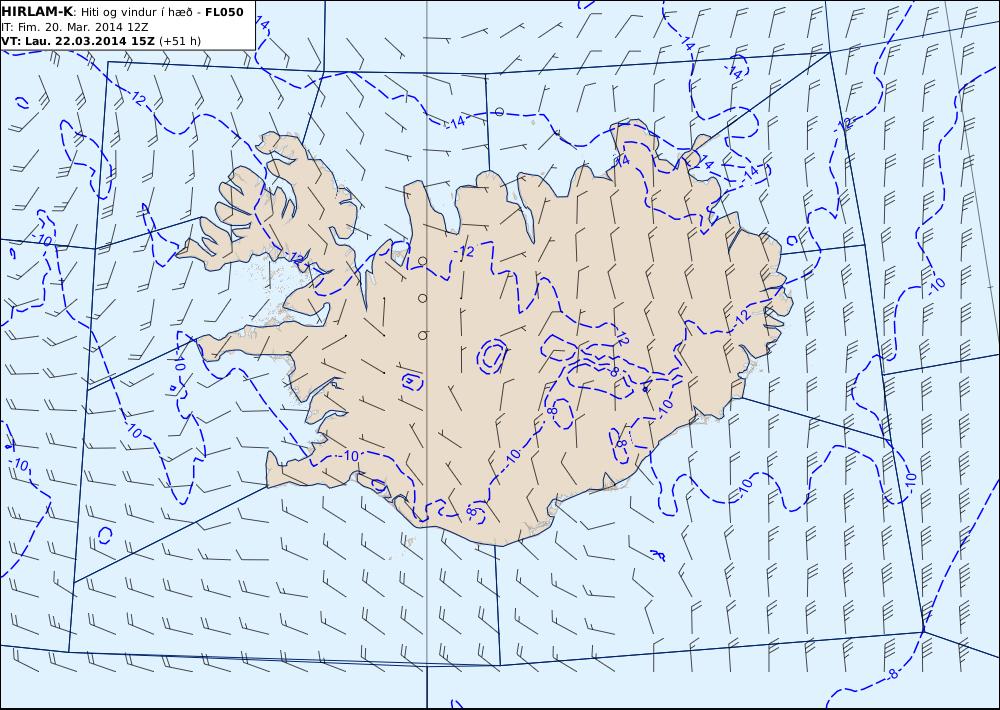
Task: Click the "Hiti og vindur í hæð" title text
Action: (136, 12)
